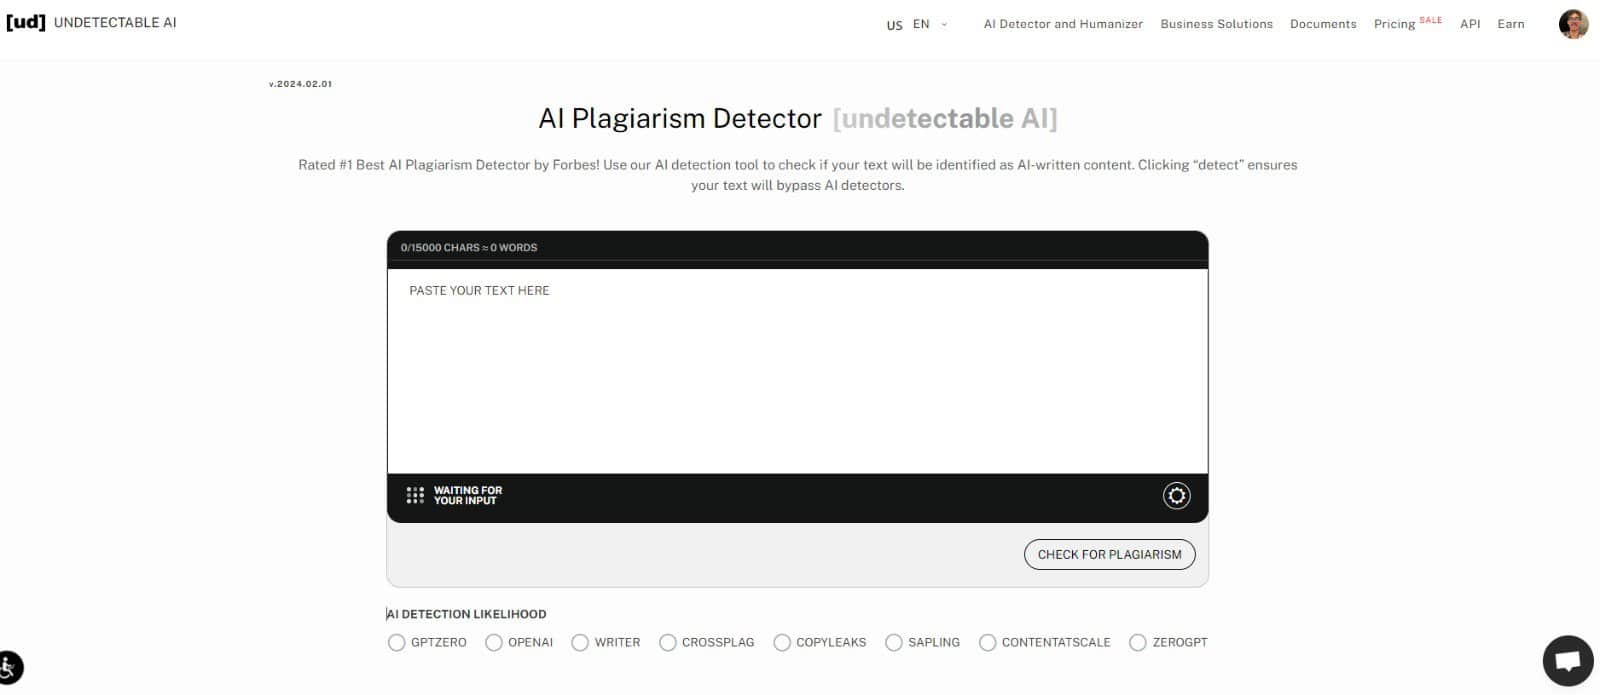This screenshot has width=1600, height=695.
Task: Click into the PASTE YOUR TEXT HERE field
Action: 797,371
